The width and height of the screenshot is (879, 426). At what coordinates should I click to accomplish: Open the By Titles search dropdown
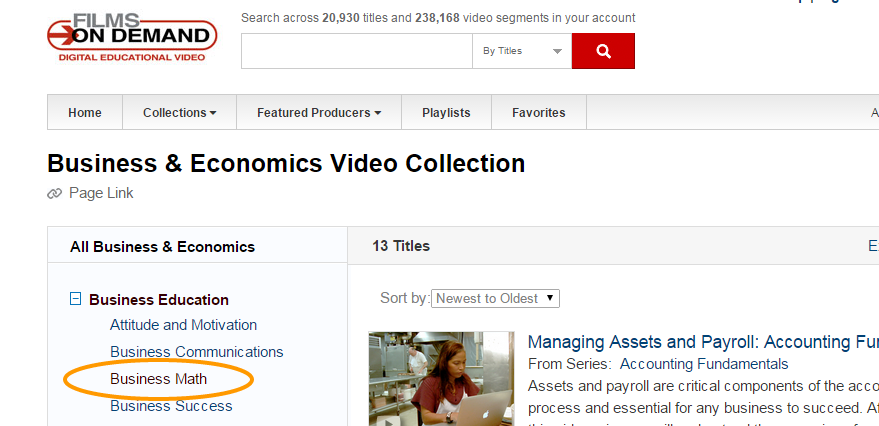click(522, 51)
